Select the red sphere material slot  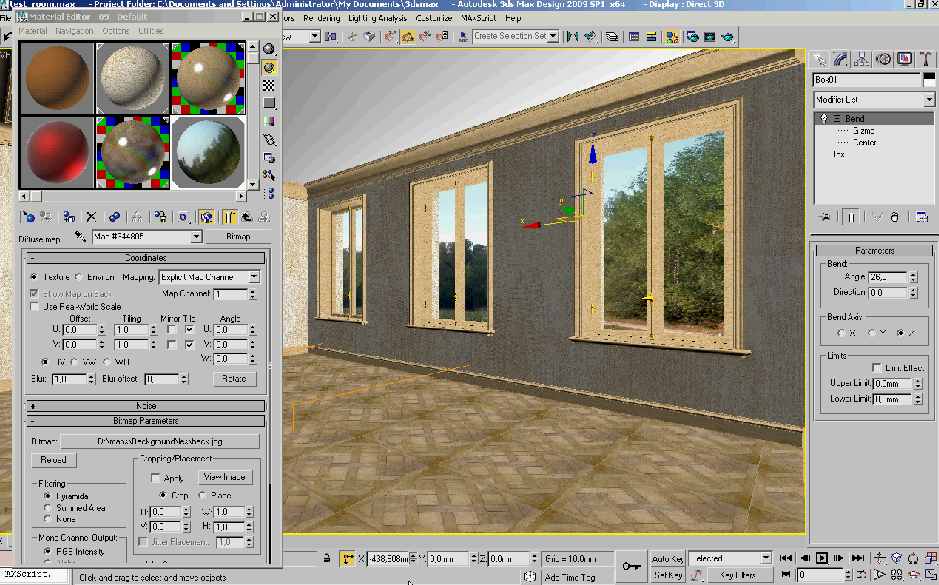click(x=57, y=152)
